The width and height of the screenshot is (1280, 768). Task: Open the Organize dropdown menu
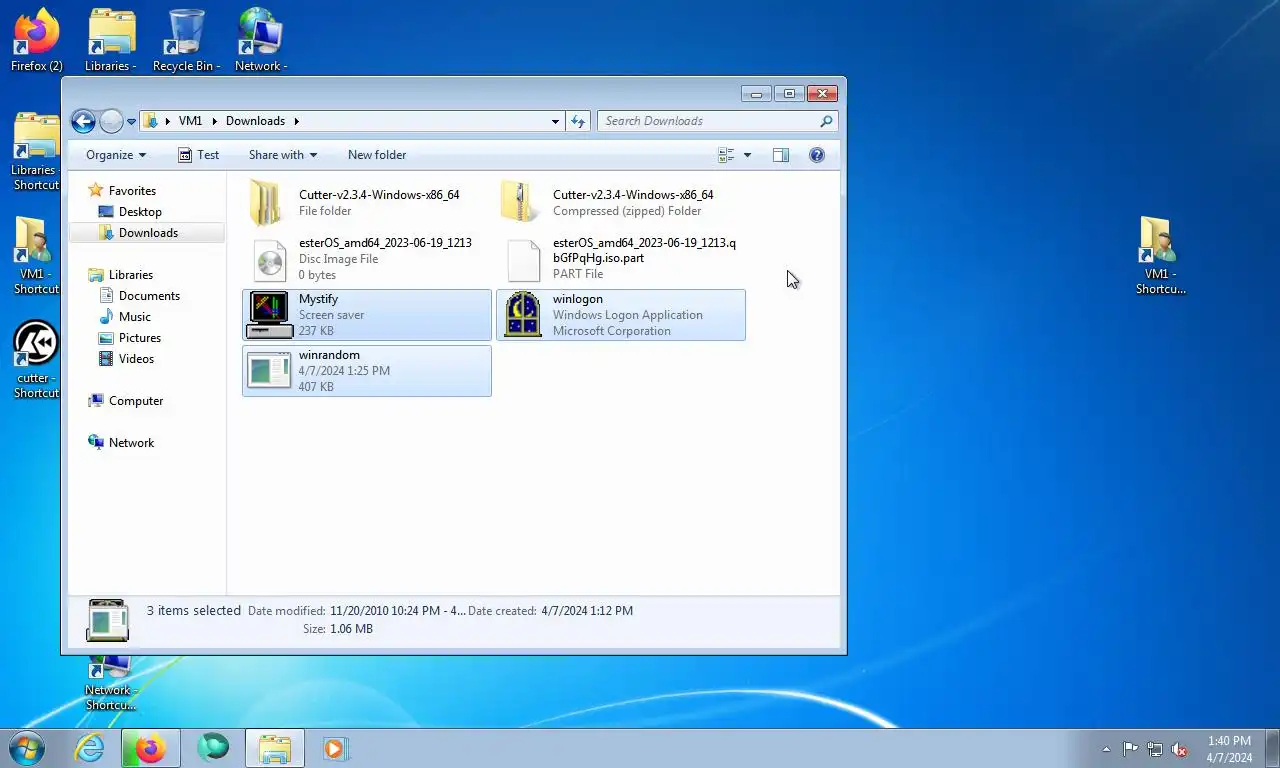point(116,155)
